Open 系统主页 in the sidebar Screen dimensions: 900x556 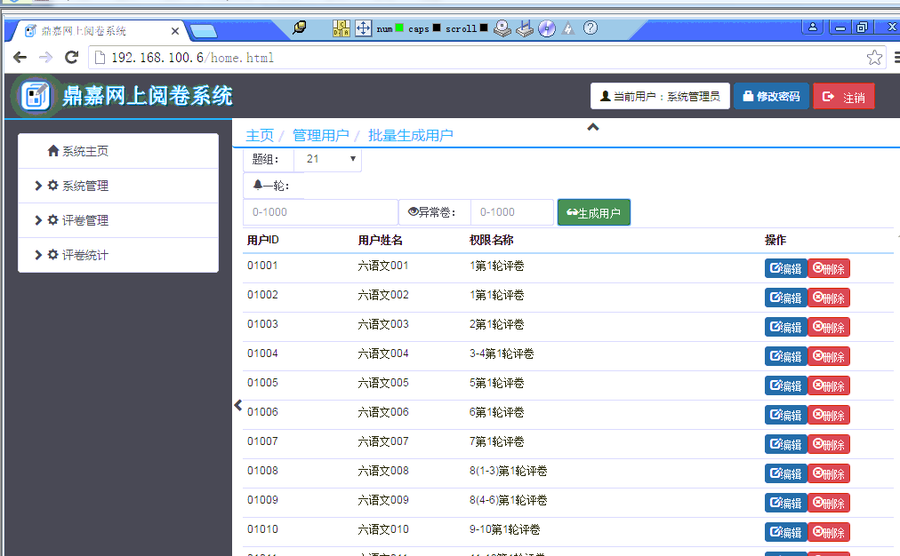coord(118,151)
